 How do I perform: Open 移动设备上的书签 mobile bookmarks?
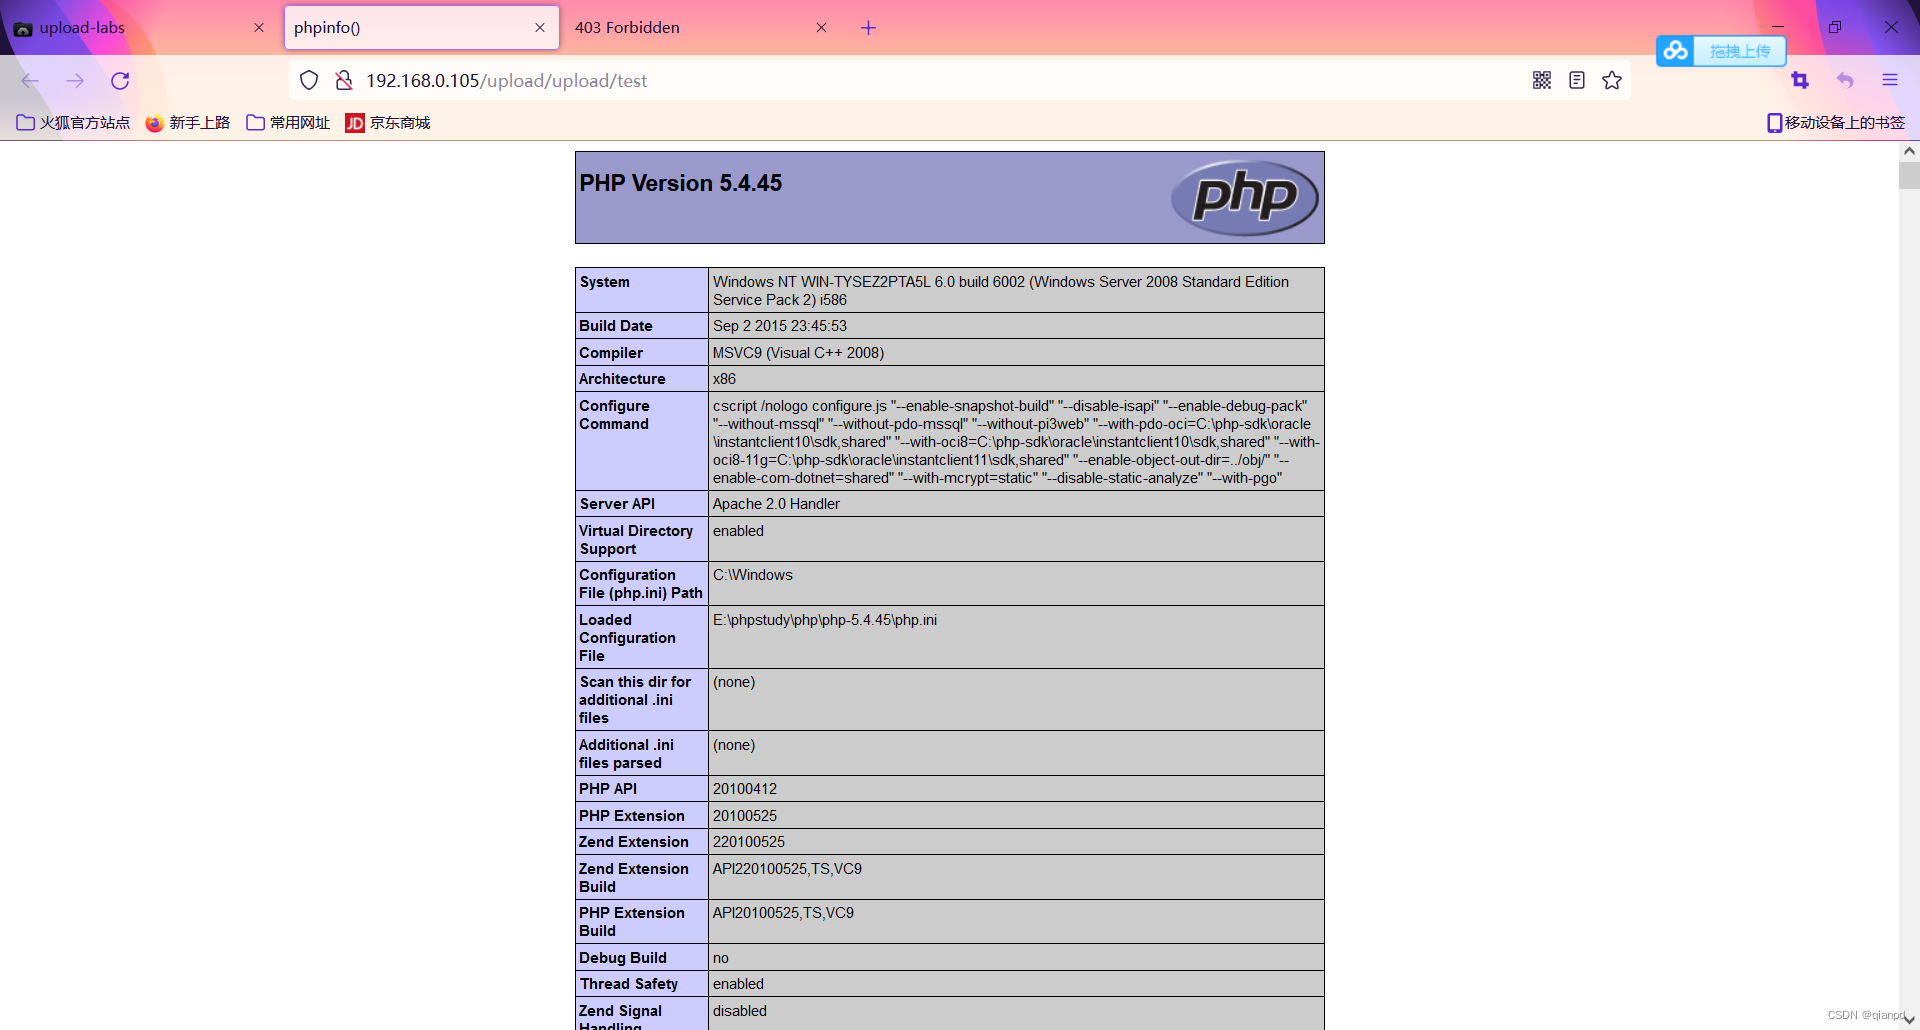coord(1836,123)
